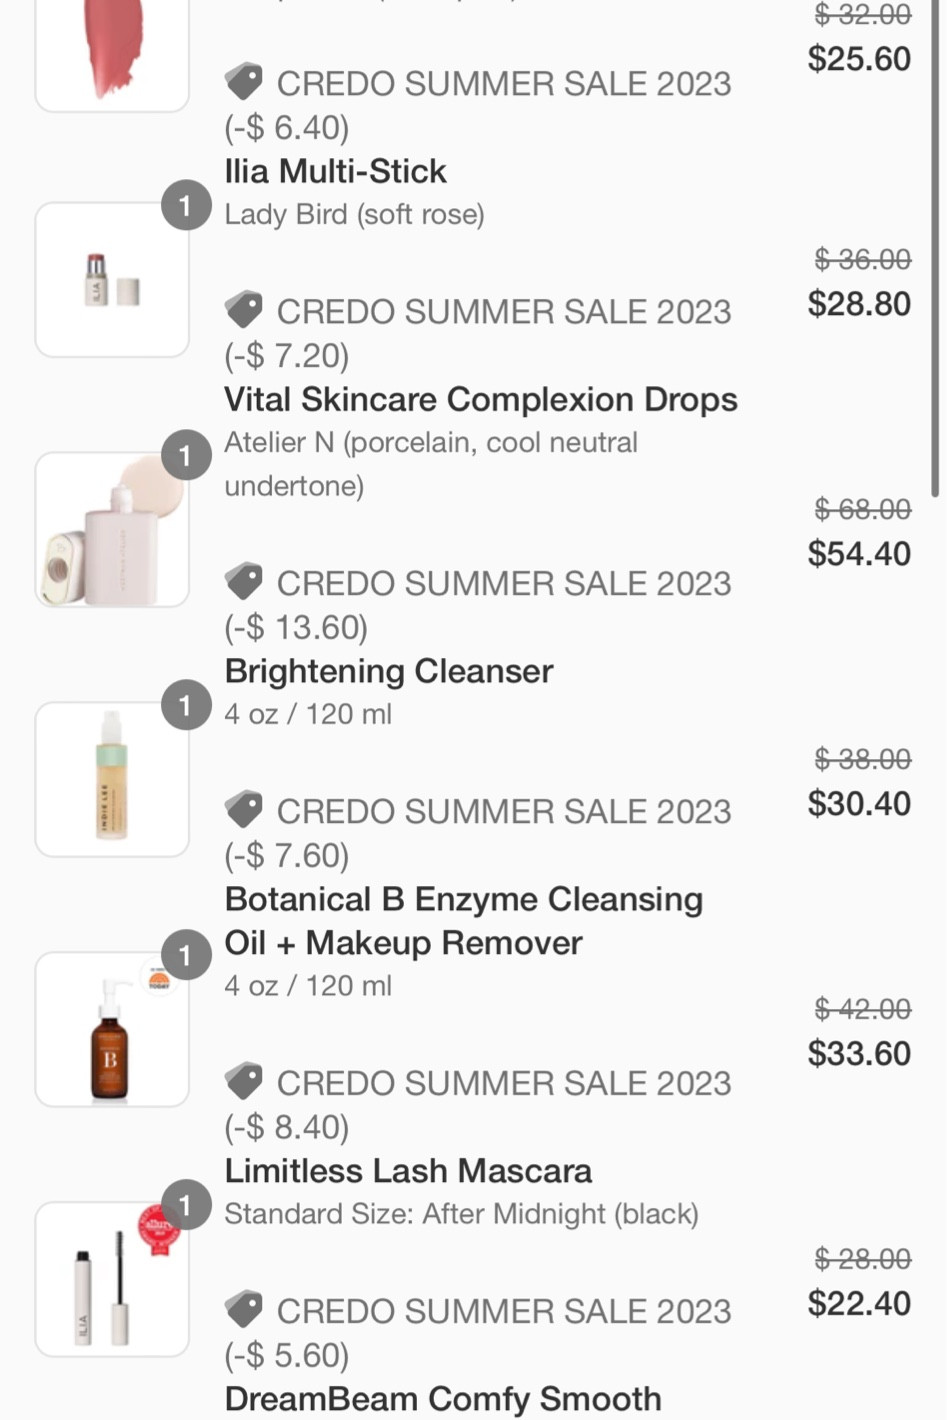Screen dimensions: 947x1420
Task: Click the vertical scrollbar on the right edge
Action: coord(936,250)
